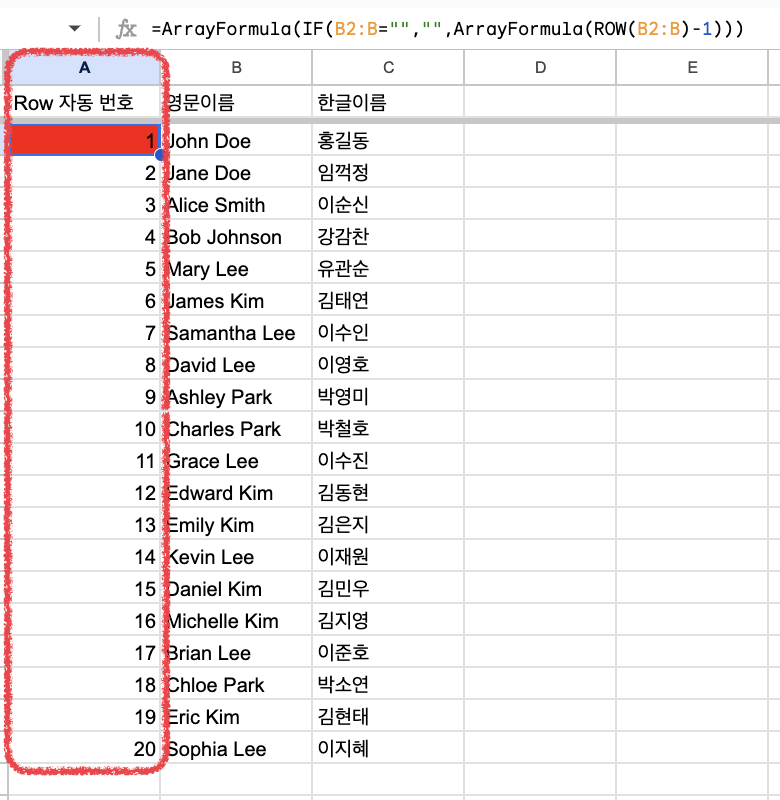Click the cell '김현태'
Viewport: 780px width, 800px height.
pyautogui.click(x=388, y=717)
